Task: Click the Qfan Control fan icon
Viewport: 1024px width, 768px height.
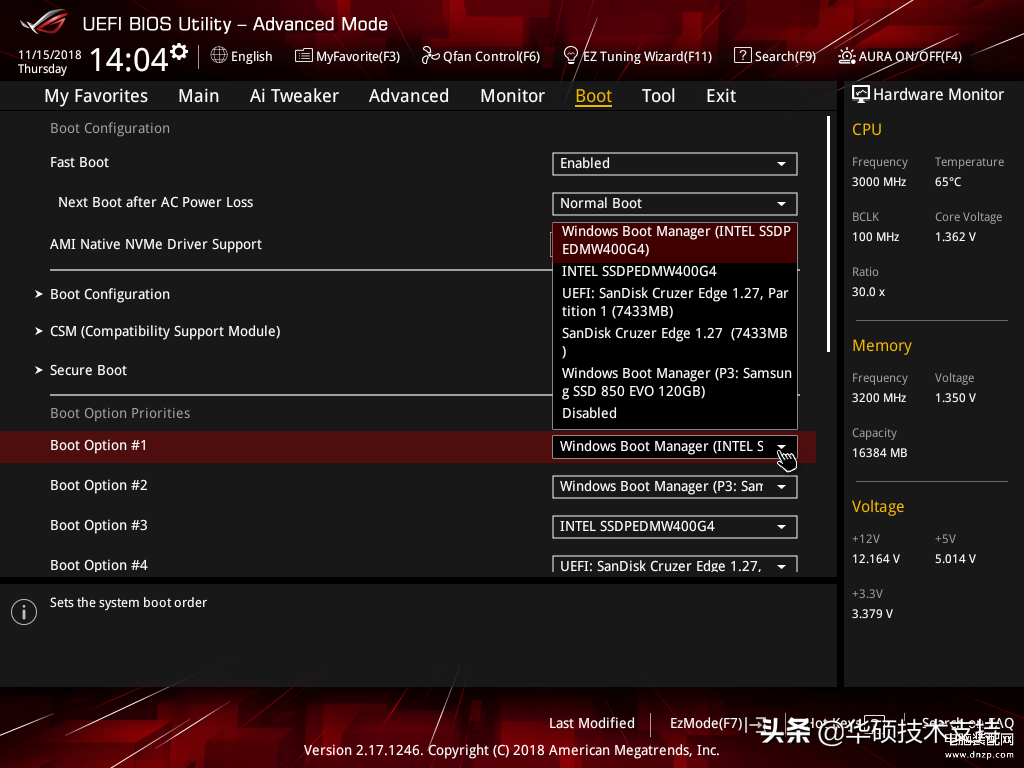Action: point(430,56)
